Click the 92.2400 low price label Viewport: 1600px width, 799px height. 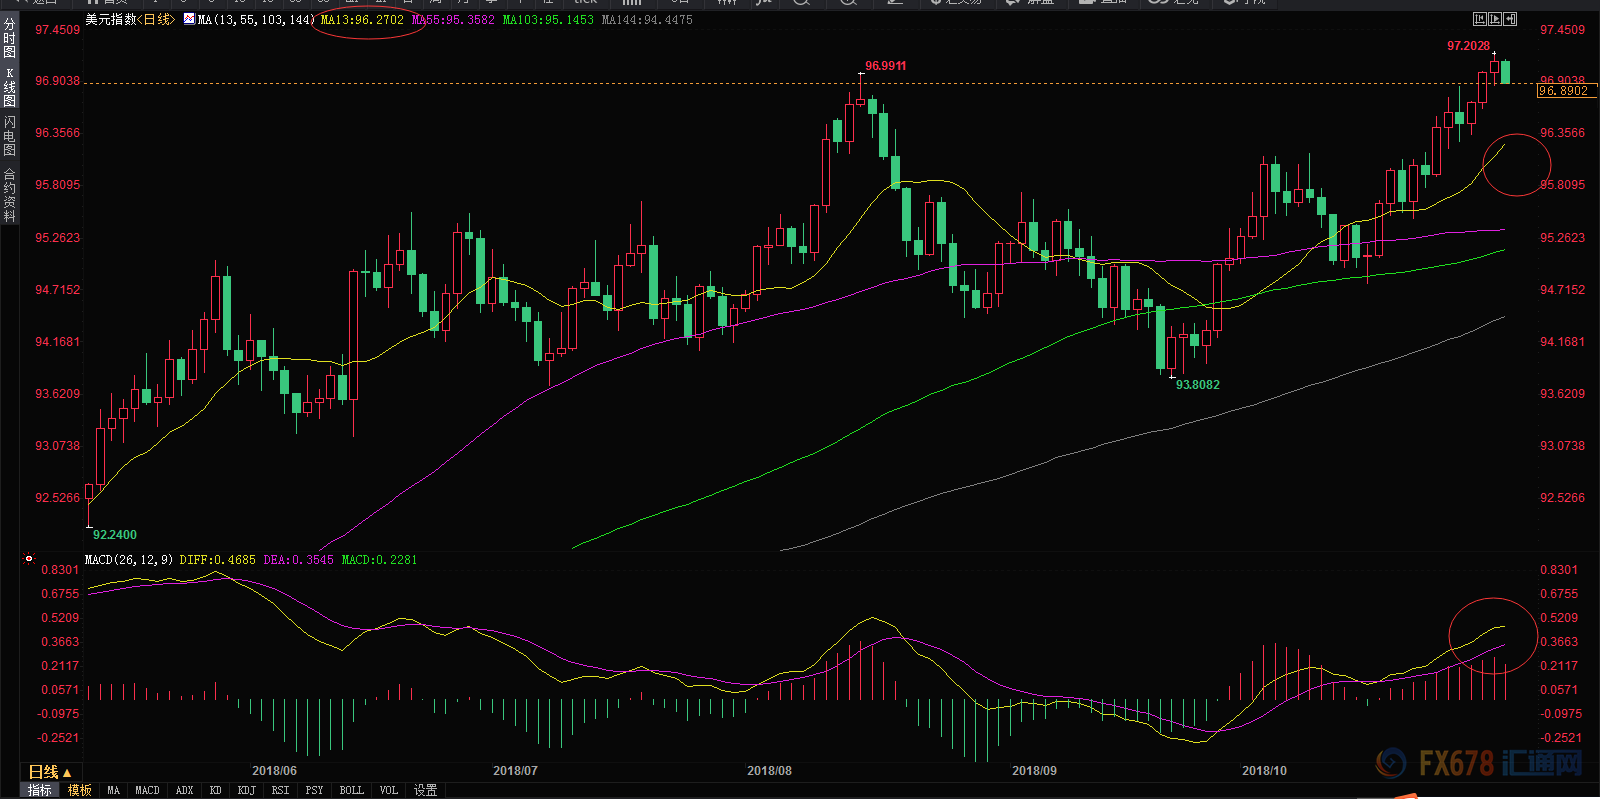(115, 535)
